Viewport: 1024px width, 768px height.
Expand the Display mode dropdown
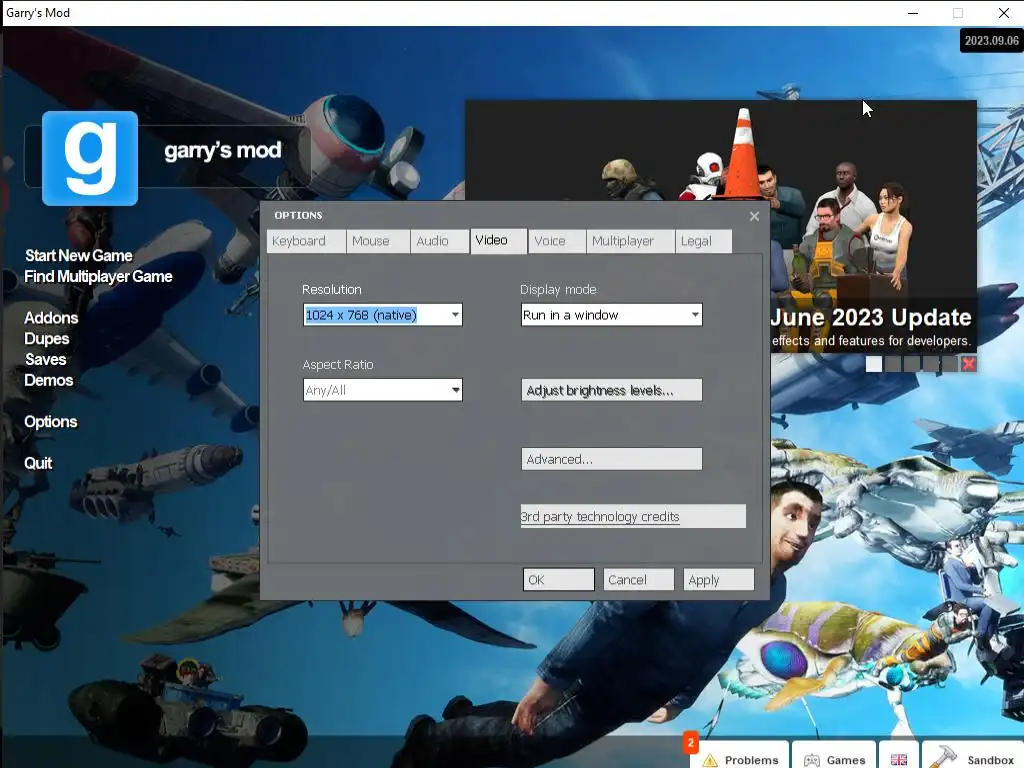click(x=611, y=315)
